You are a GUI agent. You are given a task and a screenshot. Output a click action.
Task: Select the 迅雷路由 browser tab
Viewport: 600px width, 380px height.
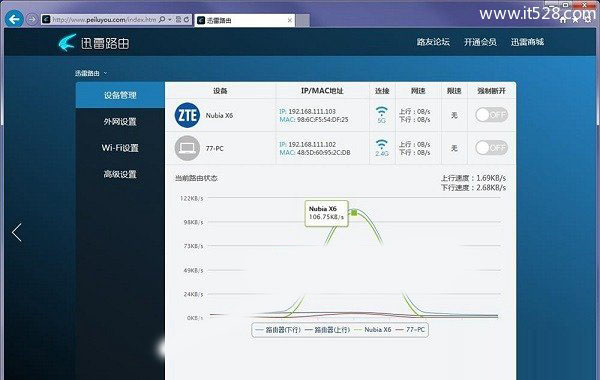click(x=245, y=20)
